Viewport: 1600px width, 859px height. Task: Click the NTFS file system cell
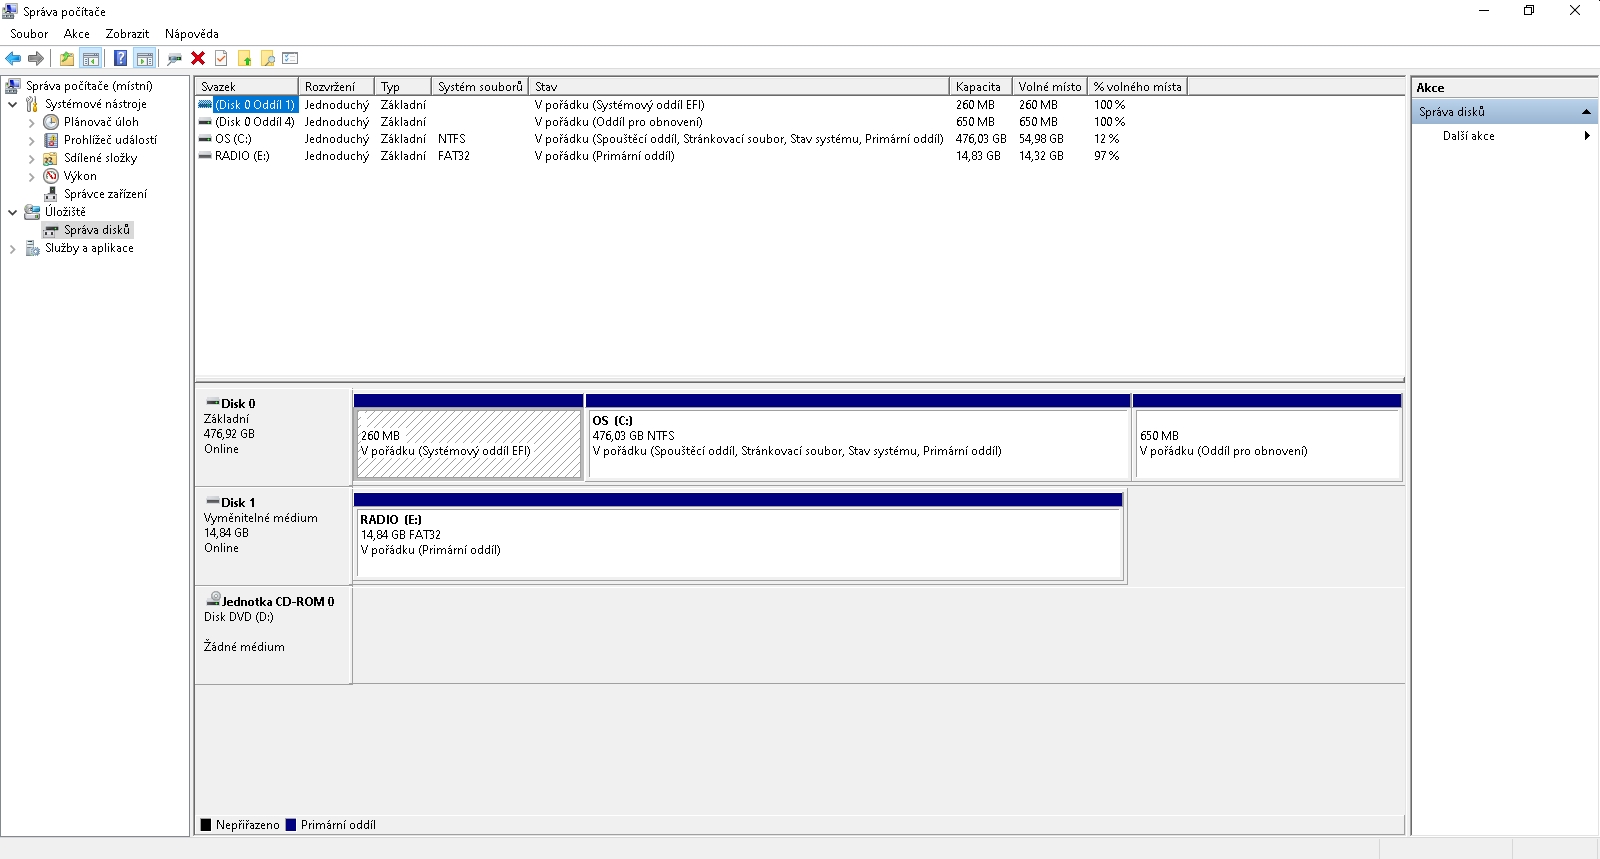(x=451, y=139)
